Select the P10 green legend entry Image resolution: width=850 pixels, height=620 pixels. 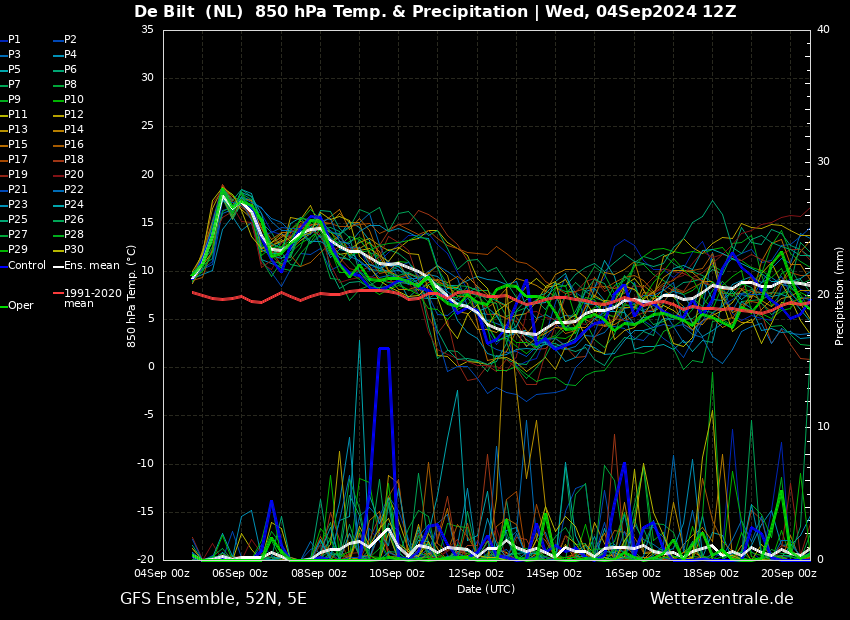(73, 100)
